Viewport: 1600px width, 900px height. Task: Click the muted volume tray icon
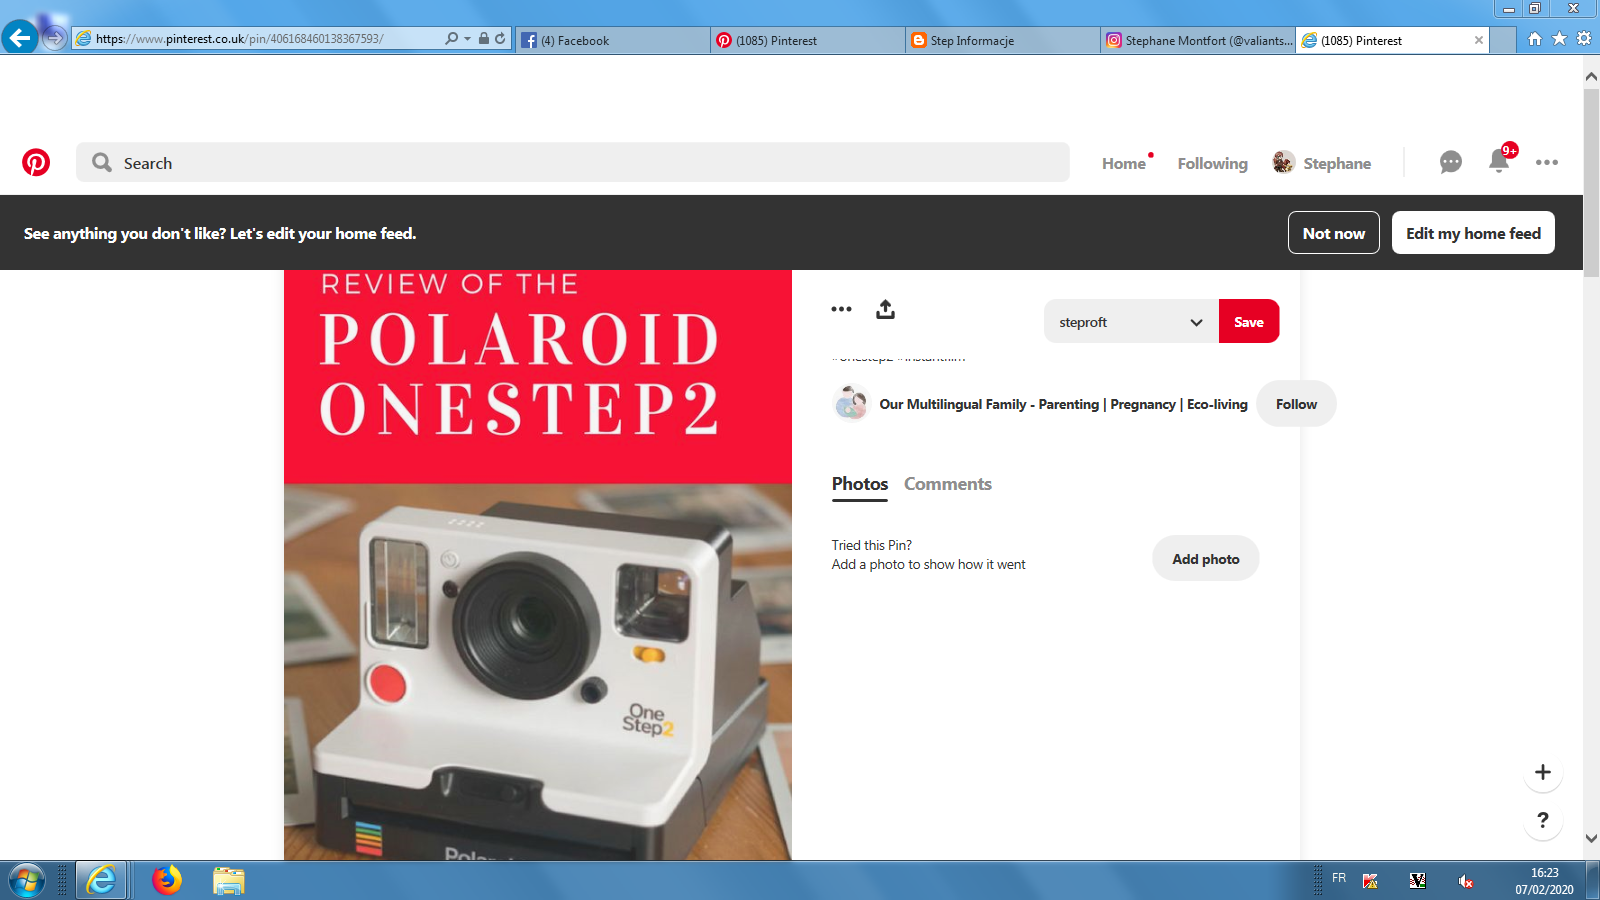point(1465,881)
